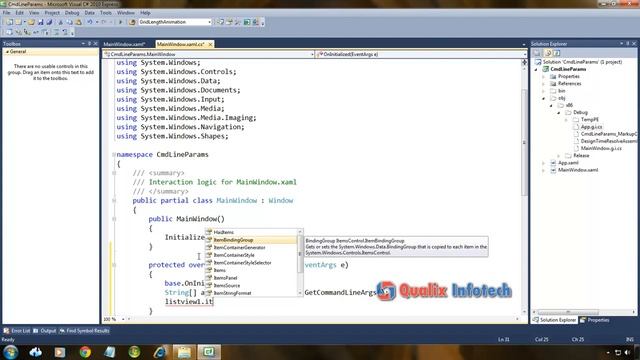Choose ItemContainerStyle in IntelliSense list
Screen dimensions: 640x360
click(x=252, y=255)
